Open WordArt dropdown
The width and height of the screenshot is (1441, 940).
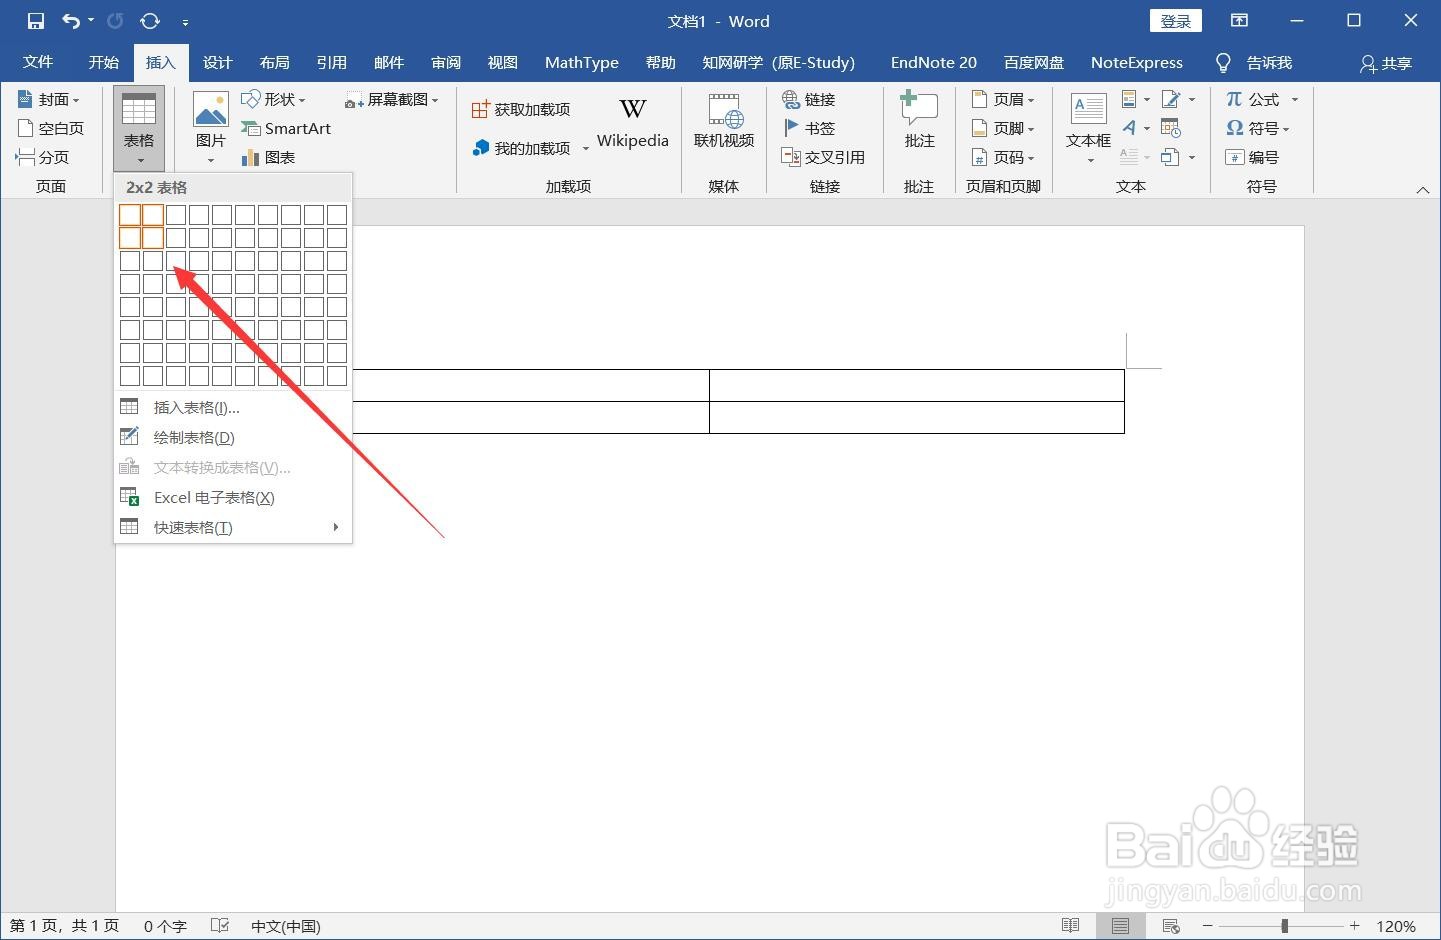1135,128
